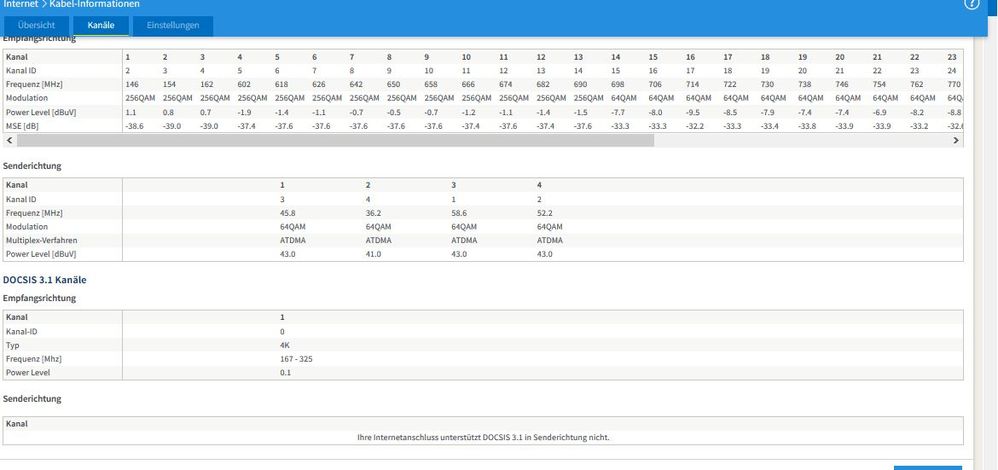Click the frequency value 618
Image resolution: width=998 pixels, height=470 pixels.
click(281, 84)
